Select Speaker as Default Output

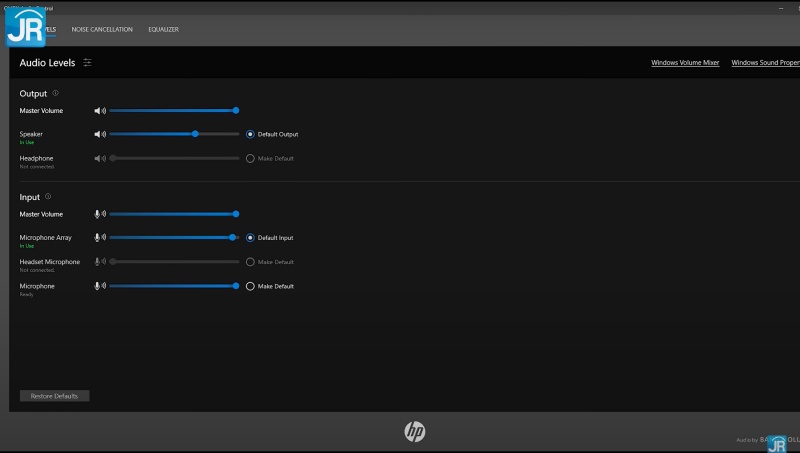point(250,134)
